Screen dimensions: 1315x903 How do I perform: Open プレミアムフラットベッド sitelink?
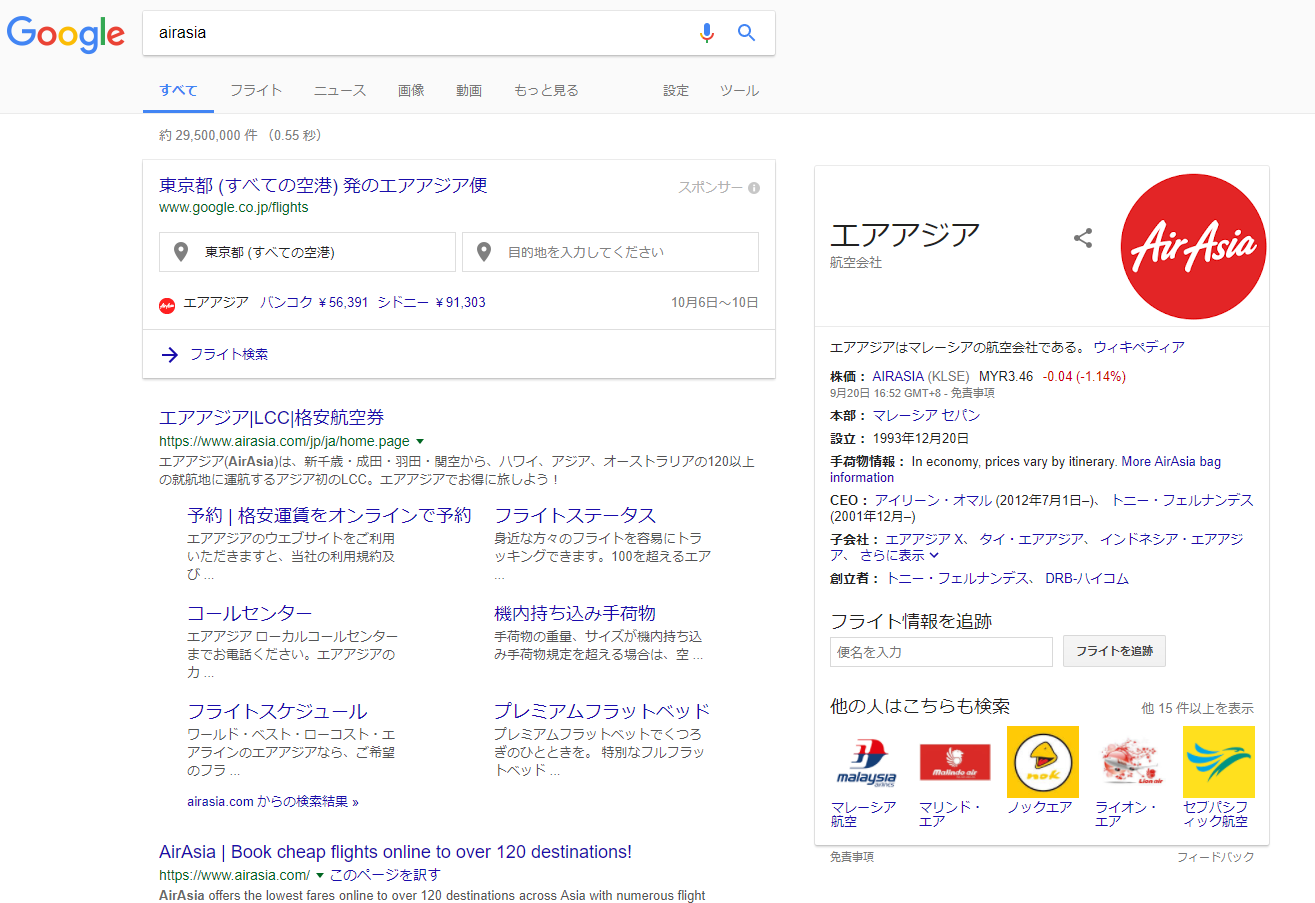pyautogui.click(x=602, y=712)
